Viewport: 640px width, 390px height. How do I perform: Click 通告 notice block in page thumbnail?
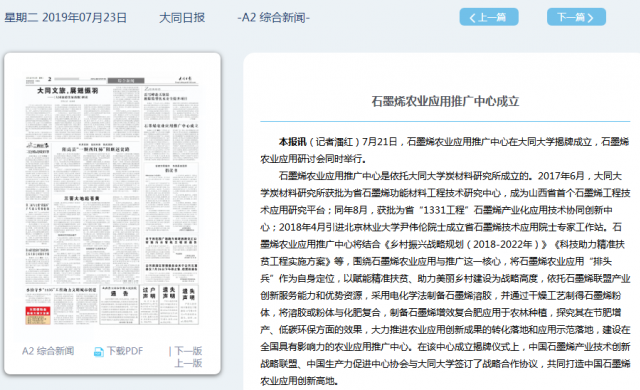119,306
